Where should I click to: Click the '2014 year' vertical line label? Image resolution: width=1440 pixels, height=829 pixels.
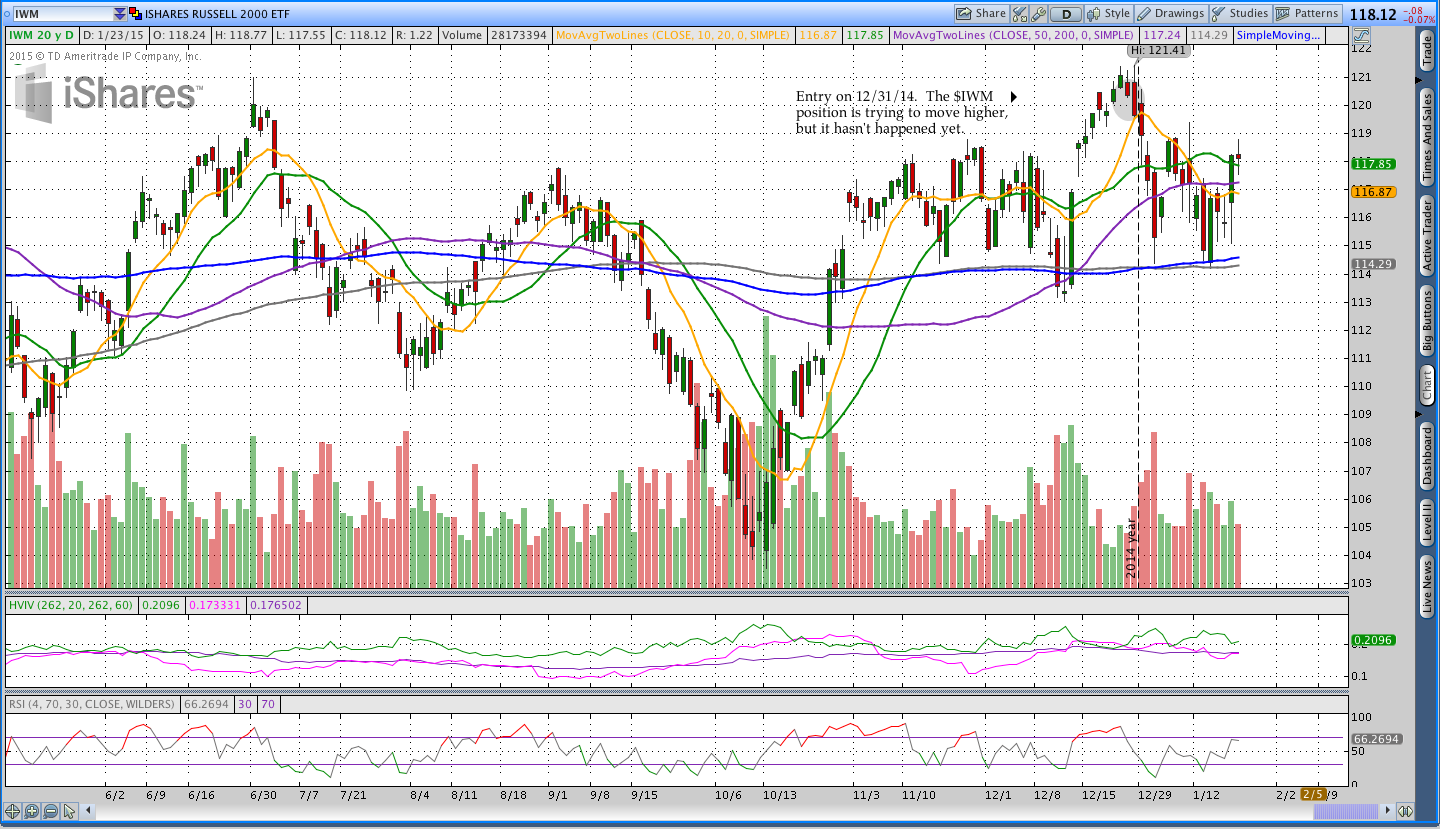pos(1132,550)
